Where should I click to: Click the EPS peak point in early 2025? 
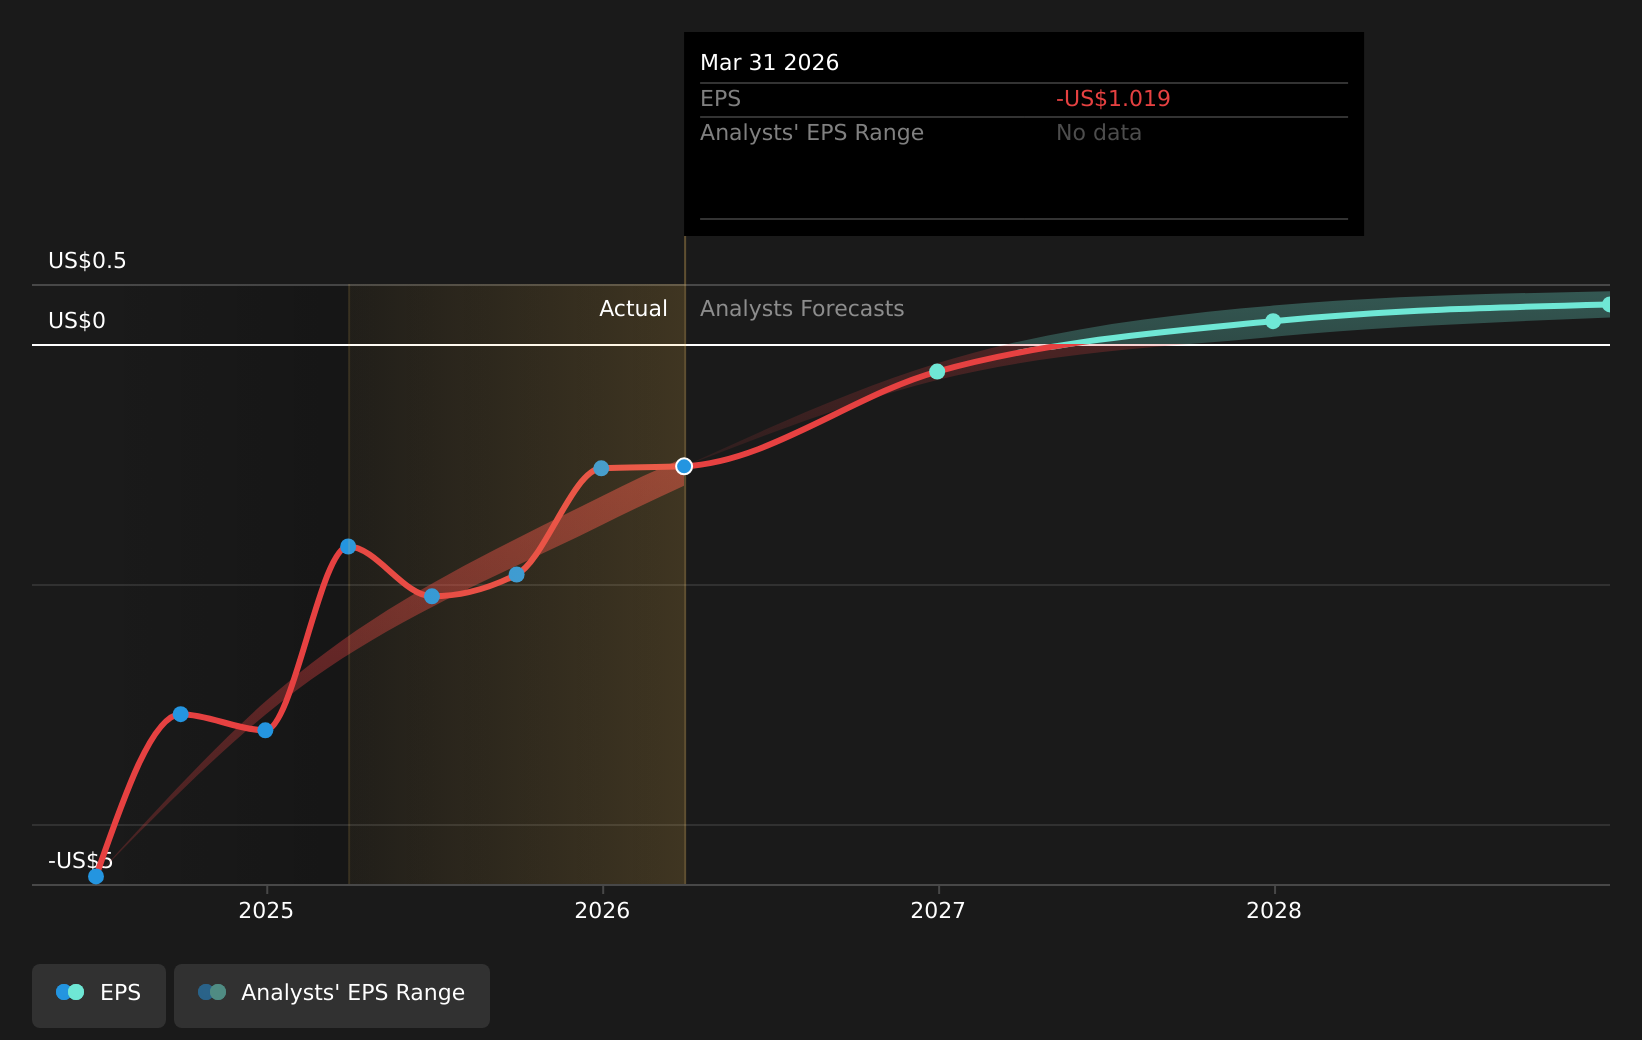[348, 546]
